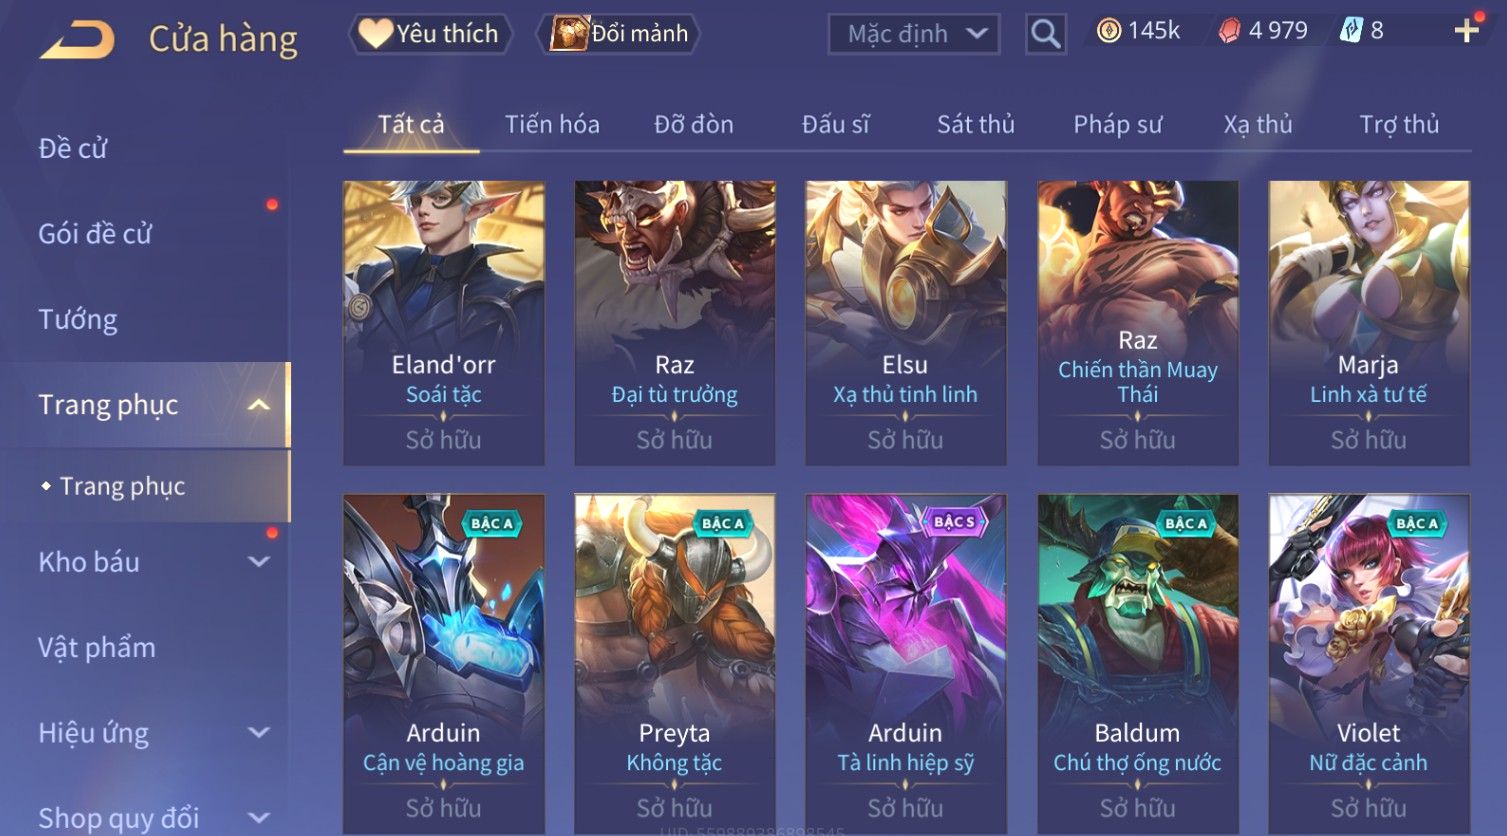Screen dimensions: 1507x836
Task: Click the golden back arrow icon
Action: 77,40
